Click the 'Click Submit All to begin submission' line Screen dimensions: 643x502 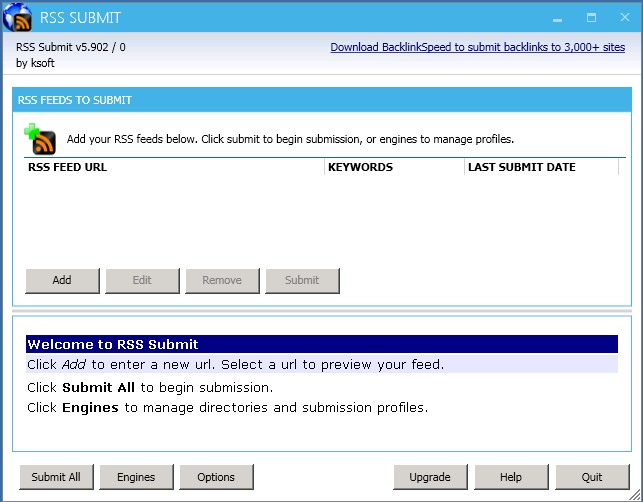[x=150, y=387]
